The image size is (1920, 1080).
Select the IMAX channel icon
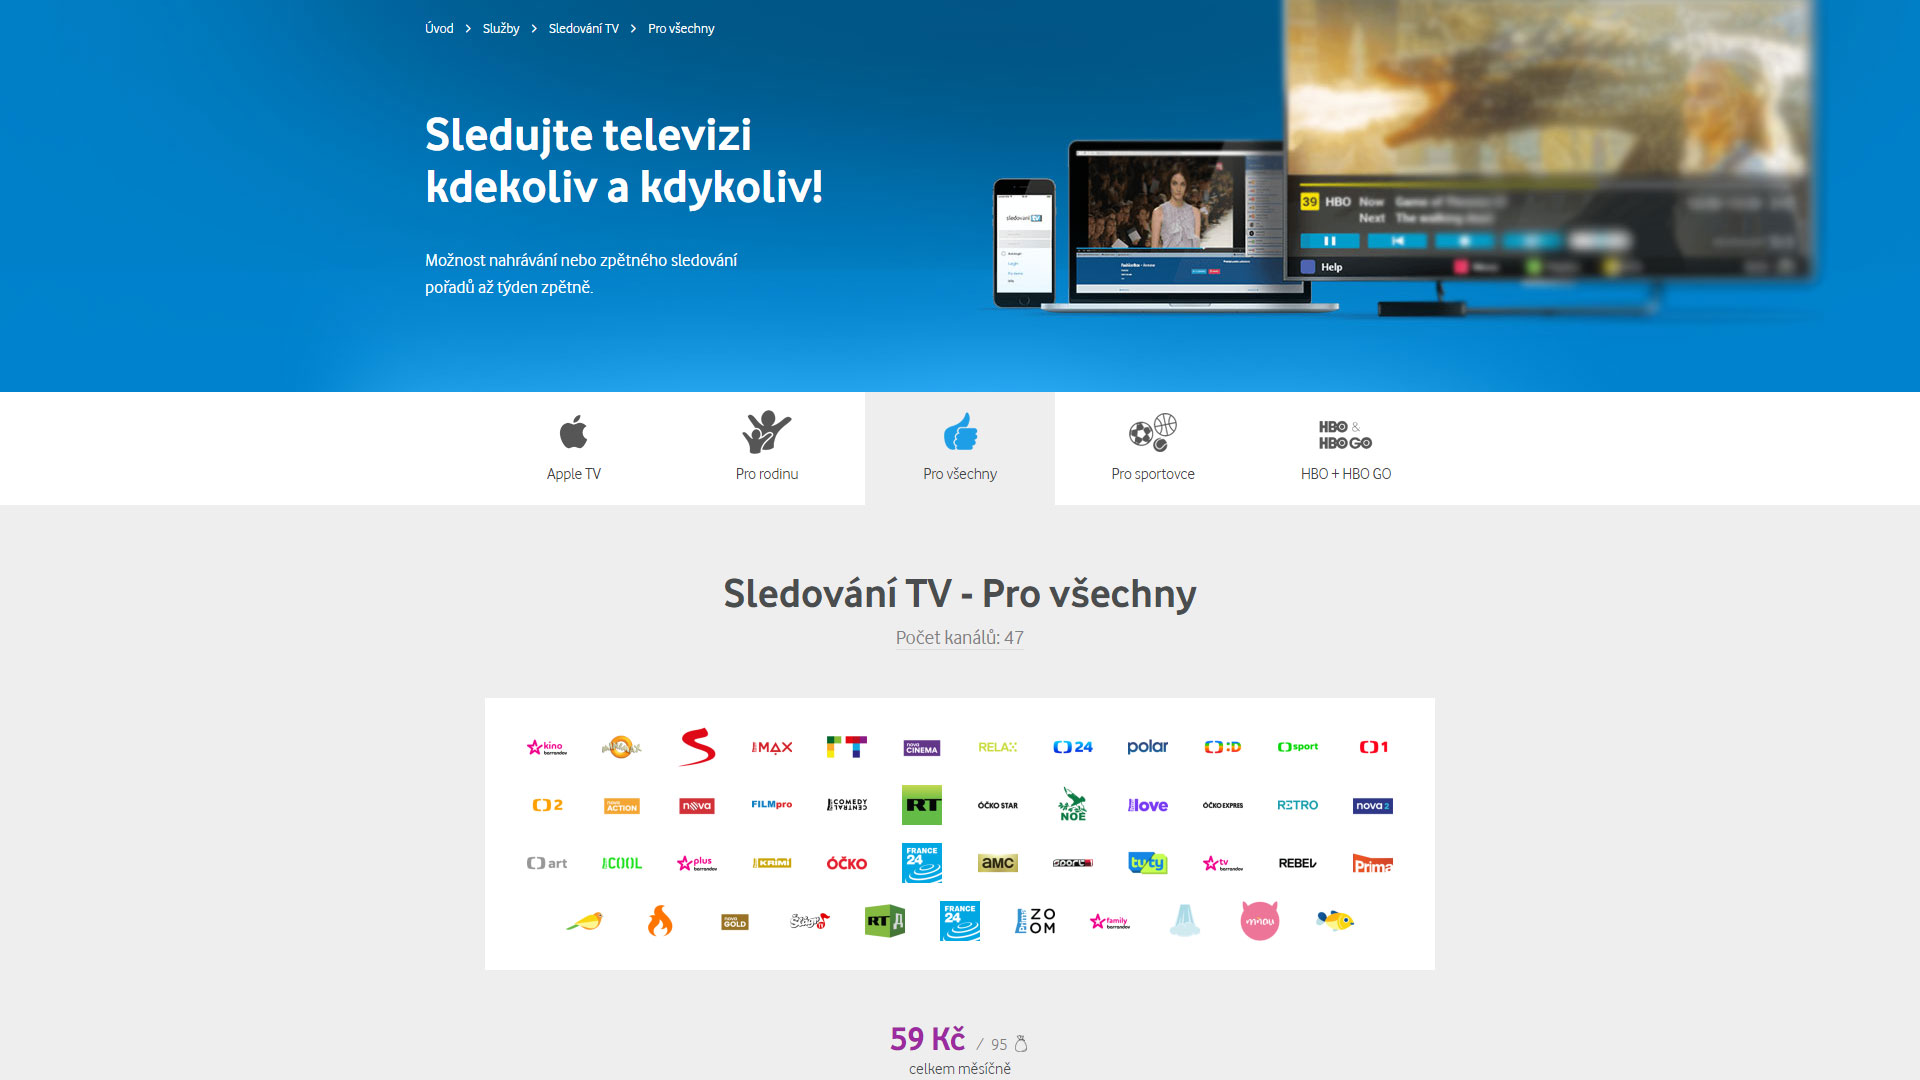coord(770,745)
